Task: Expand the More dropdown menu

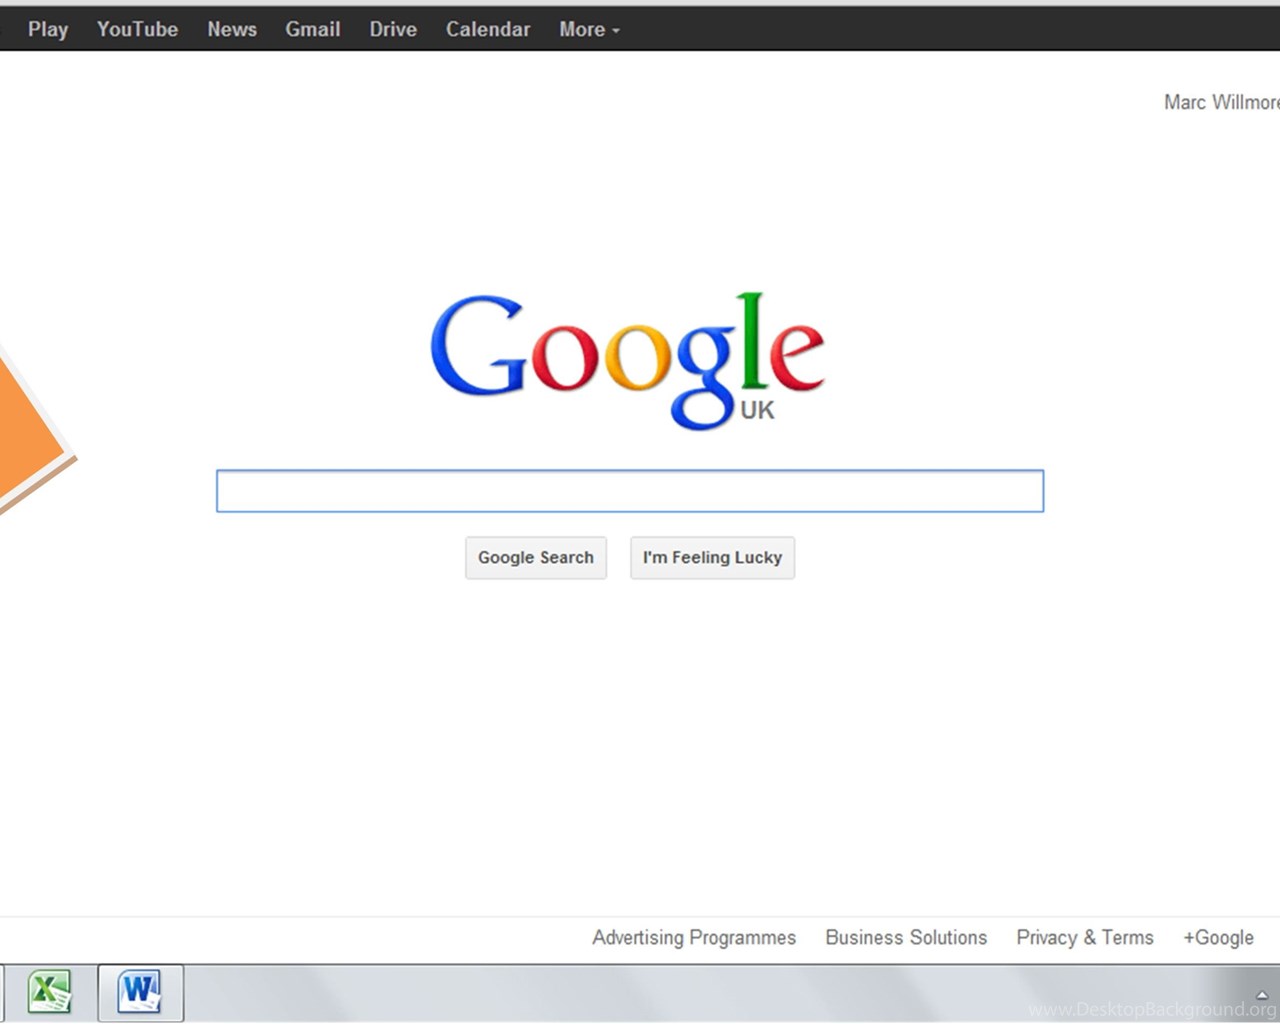Action: pos(589,29)
